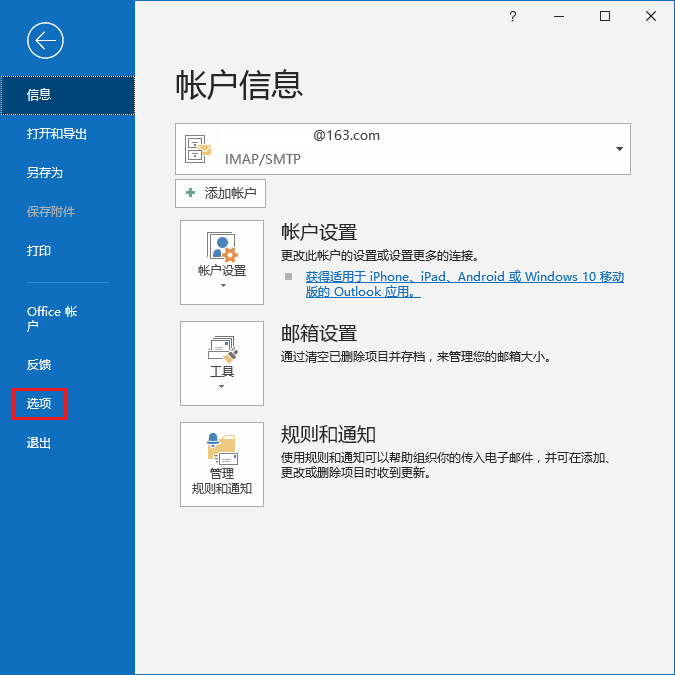Click the 帐户信息 page title
The width and height of the screenshot is (675, 675).
[x=239, y=86]
